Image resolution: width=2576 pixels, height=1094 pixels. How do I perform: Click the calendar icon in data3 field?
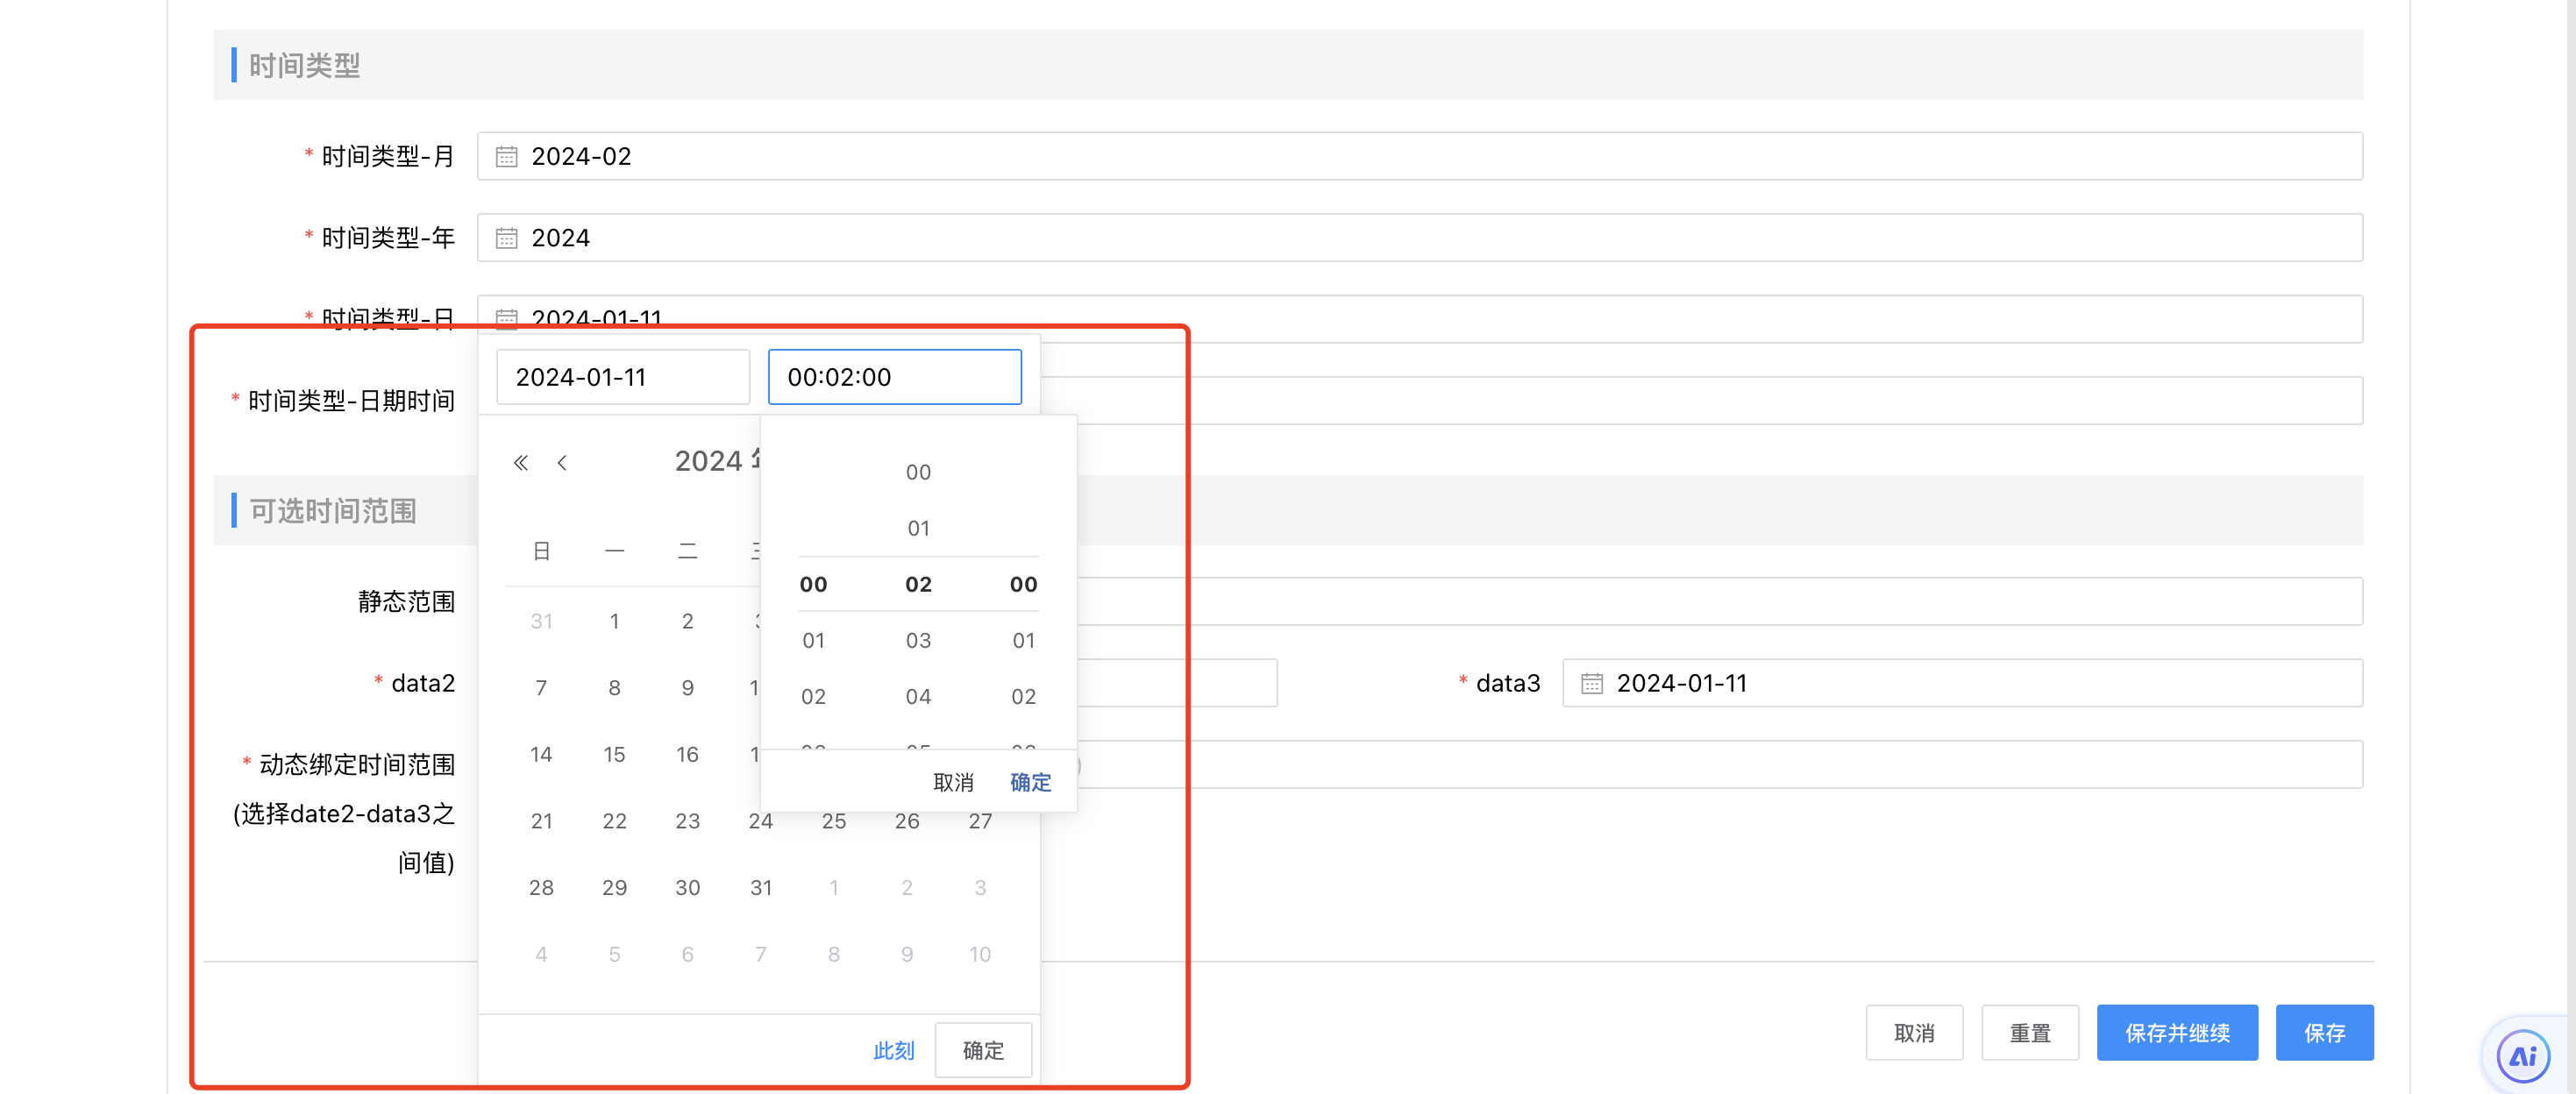[1591, 684]
